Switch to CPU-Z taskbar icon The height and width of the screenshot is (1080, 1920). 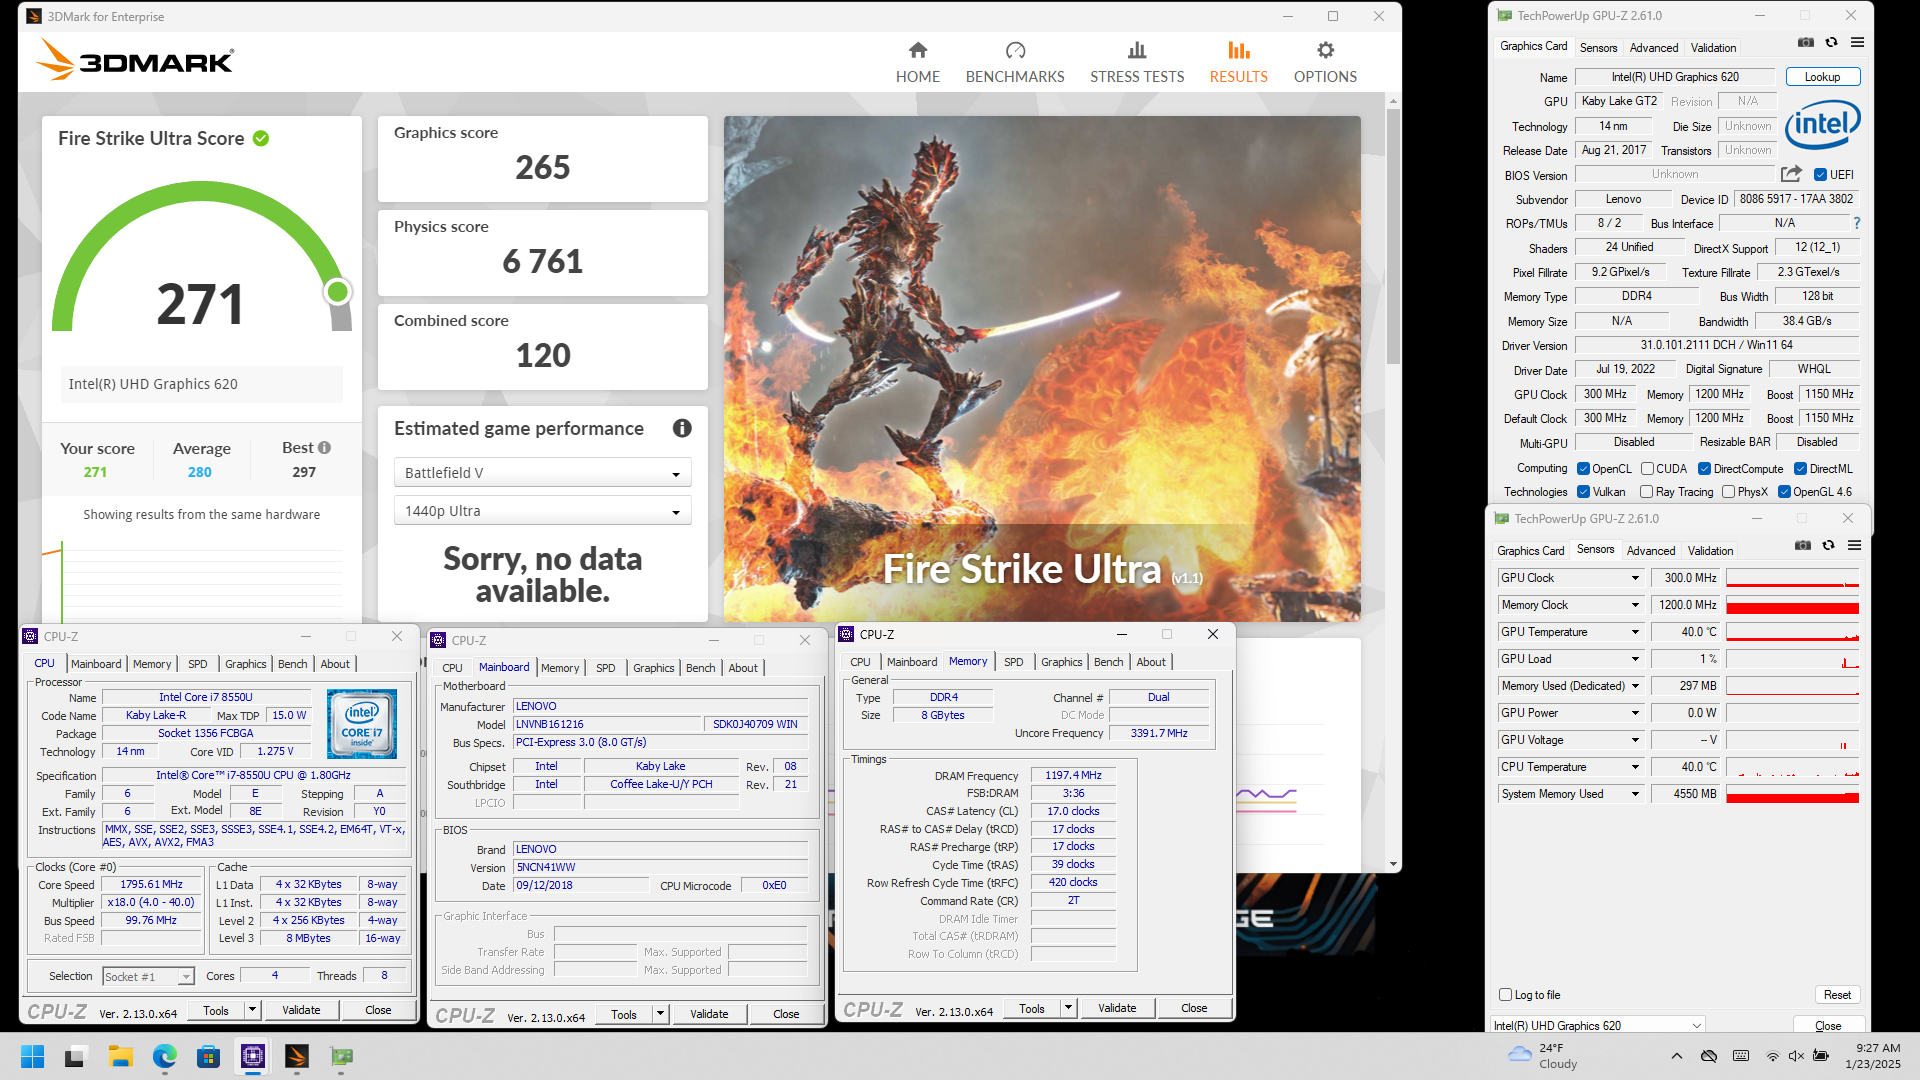point(252,1056)
